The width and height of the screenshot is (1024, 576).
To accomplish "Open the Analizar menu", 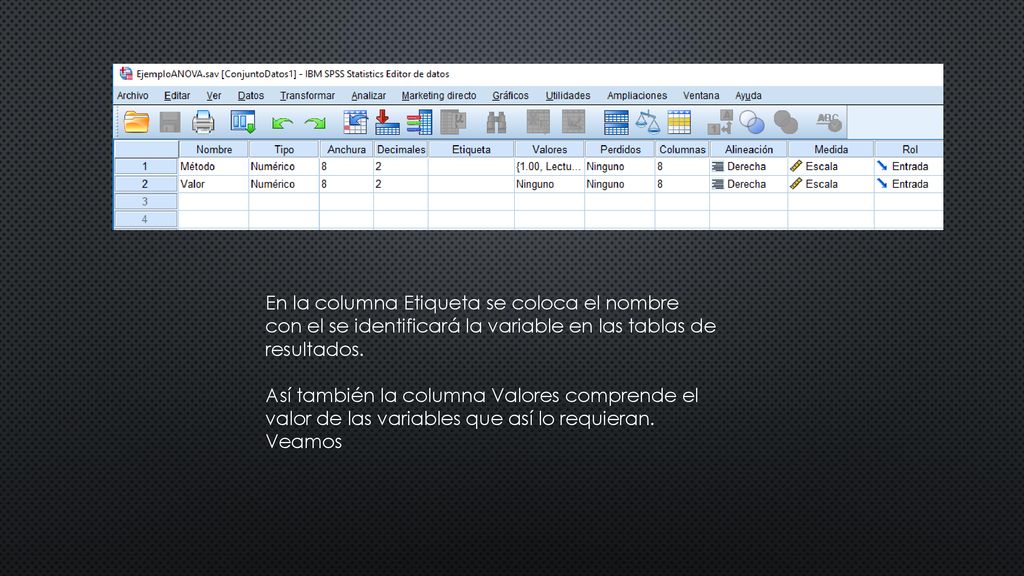I will click(x=368, y=95).
